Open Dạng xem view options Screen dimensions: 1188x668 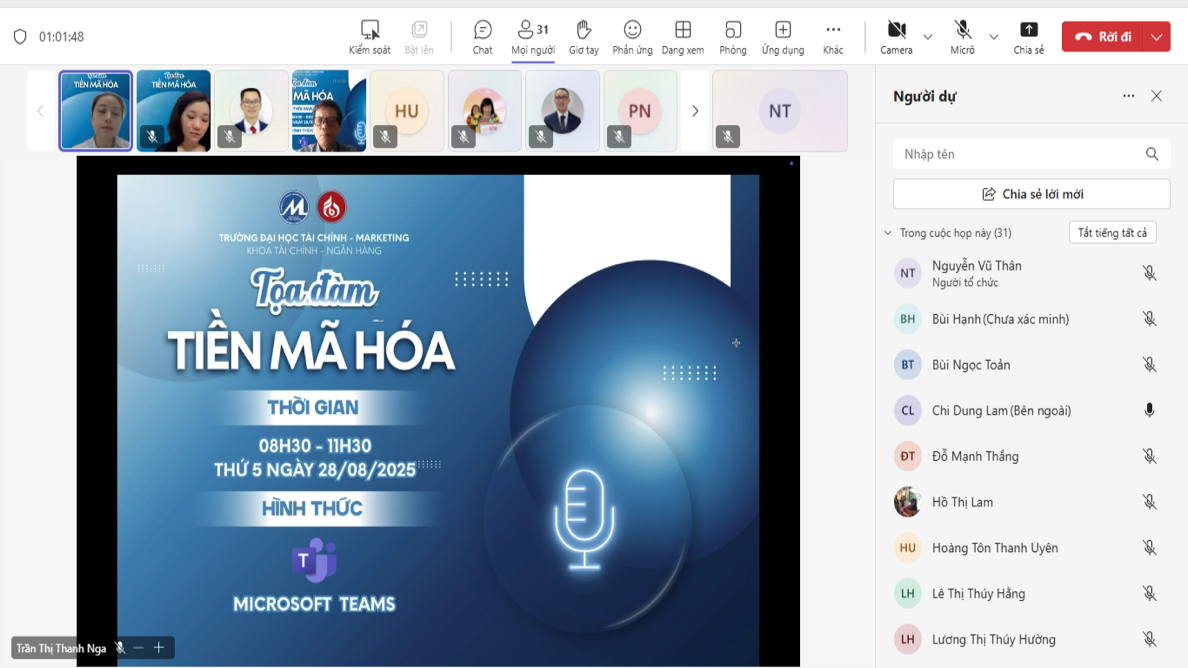coord(682,37)
